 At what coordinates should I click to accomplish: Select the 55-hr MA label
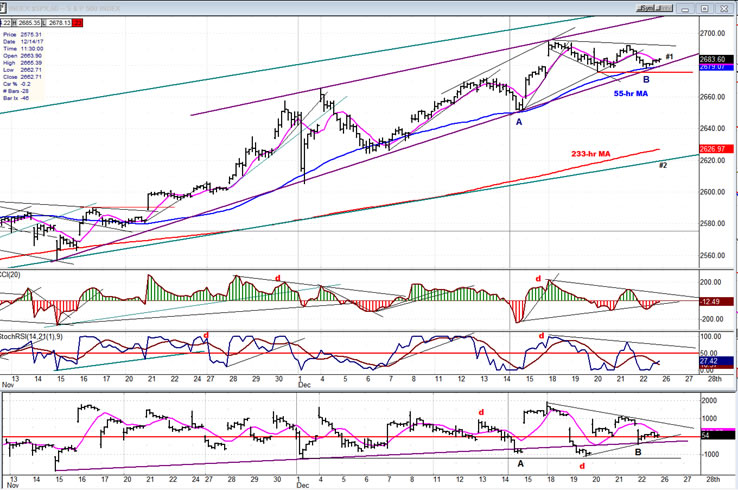pyautogui.click(x=632, y=93)
